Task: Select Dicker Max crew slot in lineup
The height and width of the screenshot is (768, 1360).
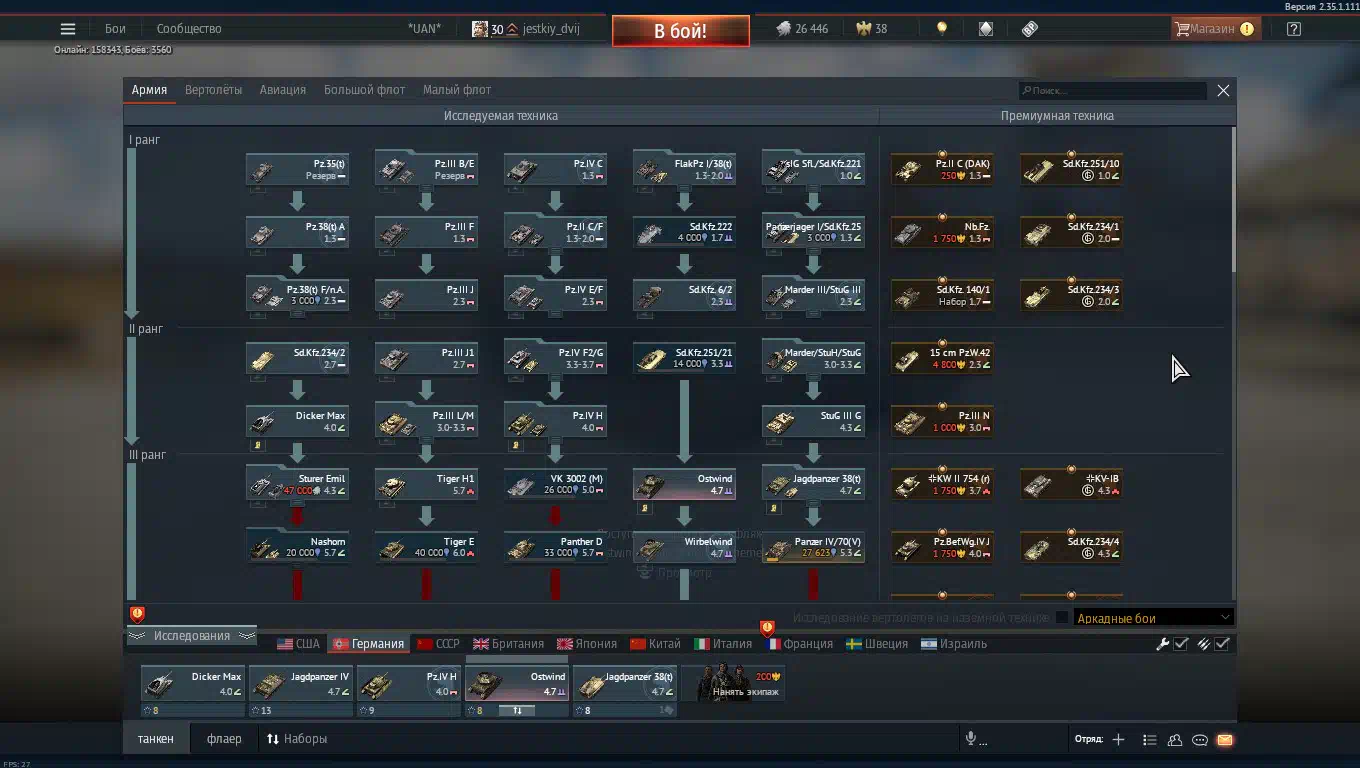Action: [x=193, y=685]
